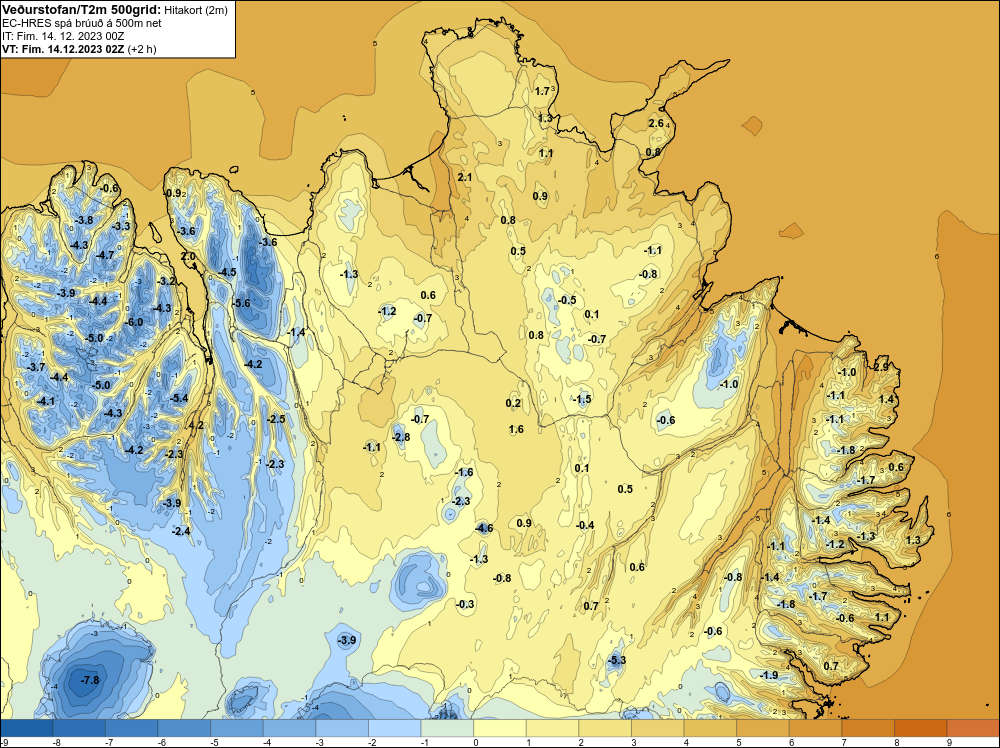Click the legend scale label 9
1000x748 pixels.
(949, 742)
